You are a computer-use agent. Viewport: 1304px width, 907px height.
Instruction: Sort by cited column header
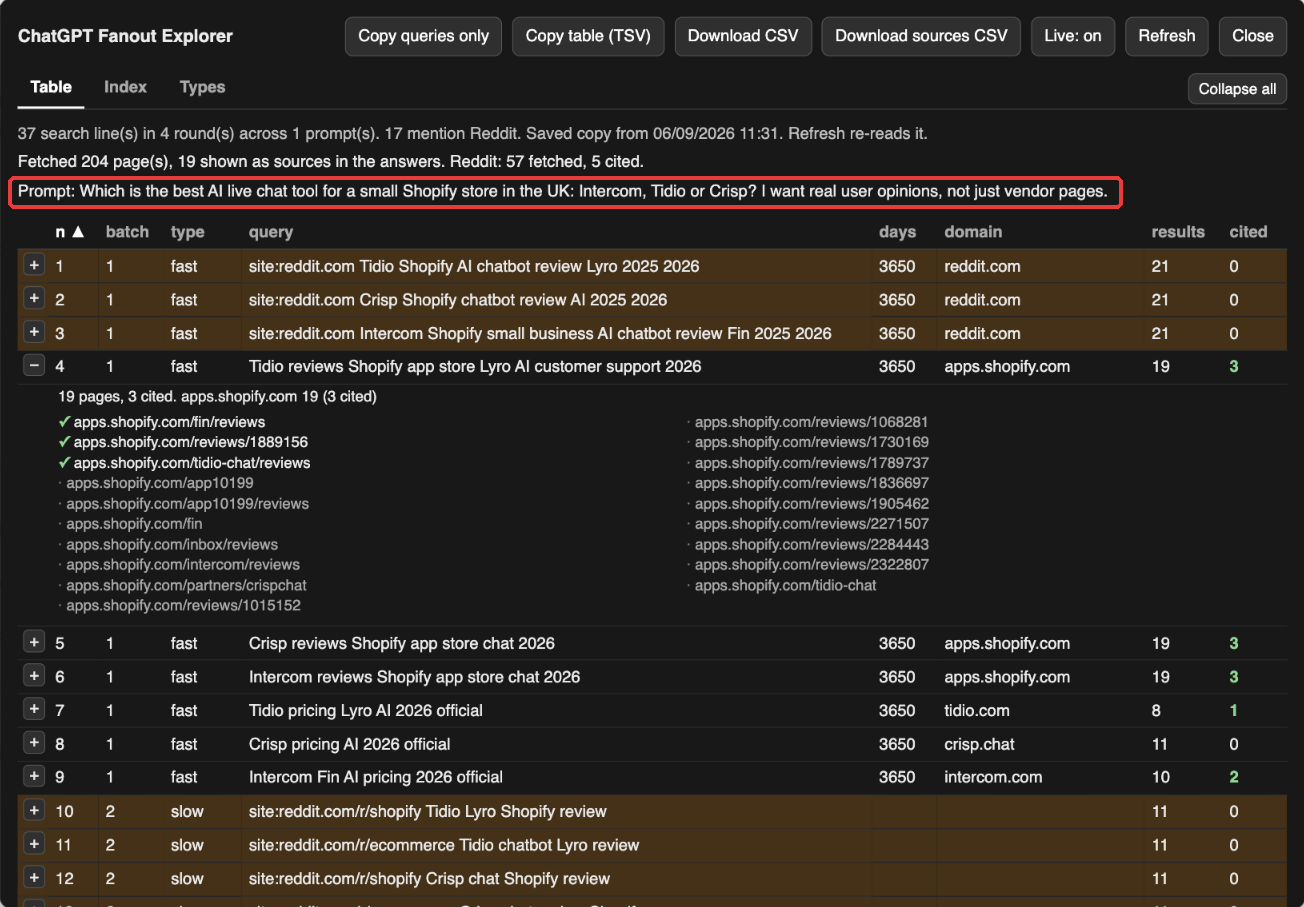[x=1248, y=232]
